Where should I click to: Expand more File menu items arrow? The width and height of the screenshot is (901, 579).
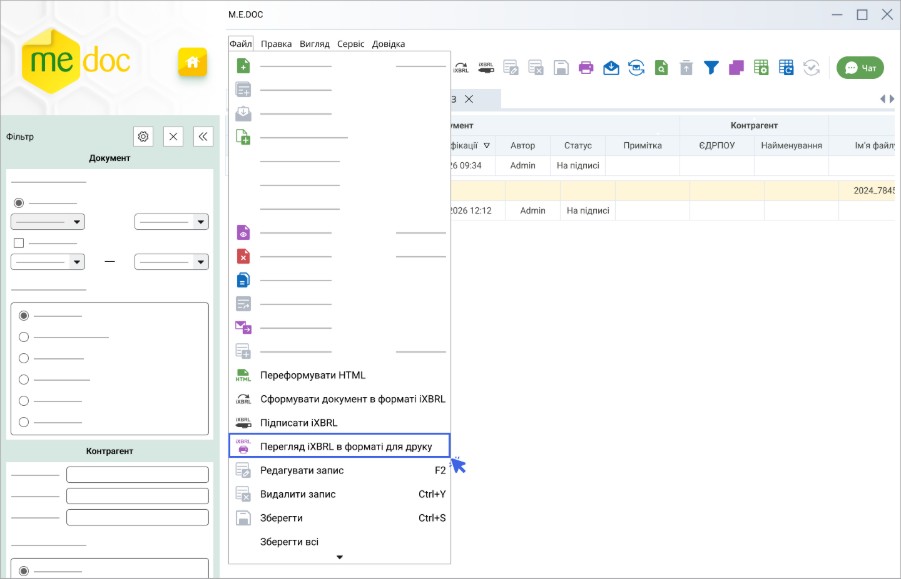tap(340, 557)
